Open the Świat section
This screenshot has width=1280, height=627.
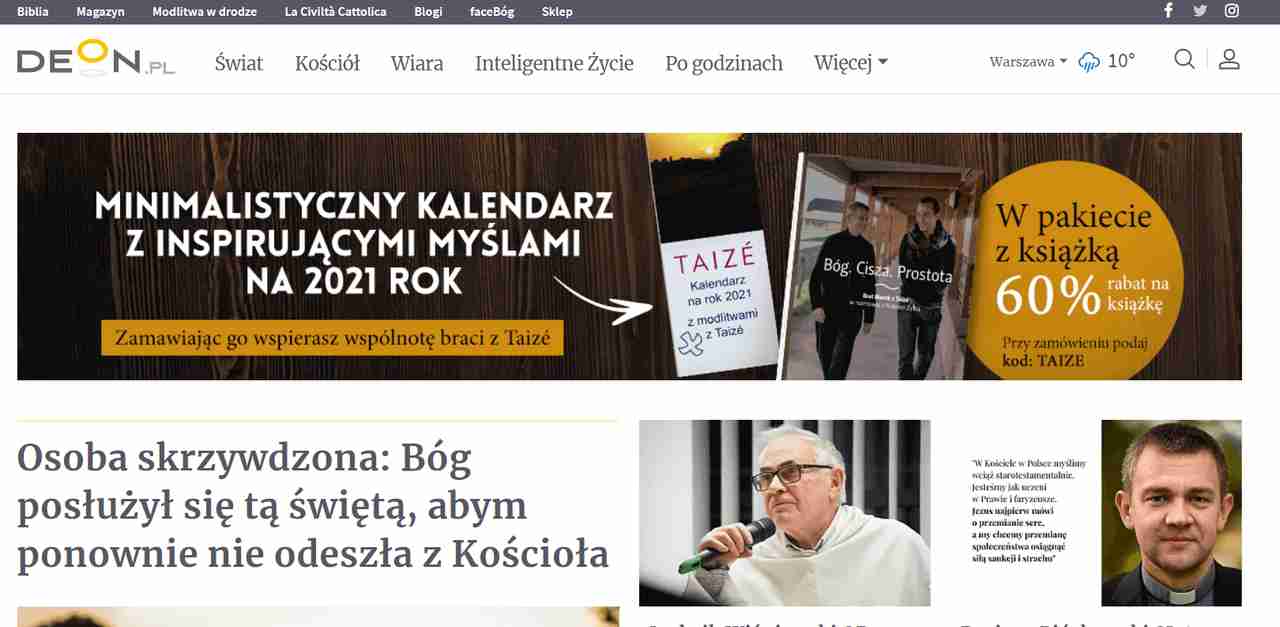[239, 63]
